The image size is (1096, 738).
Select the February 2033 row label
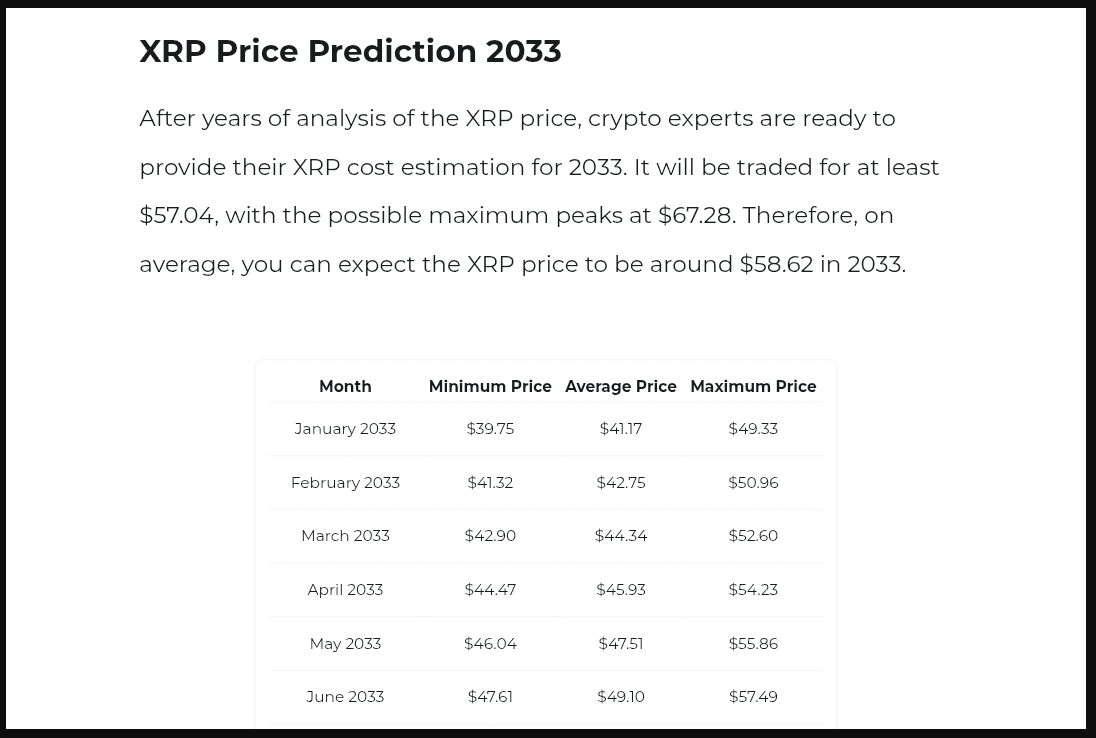(345, 482)
